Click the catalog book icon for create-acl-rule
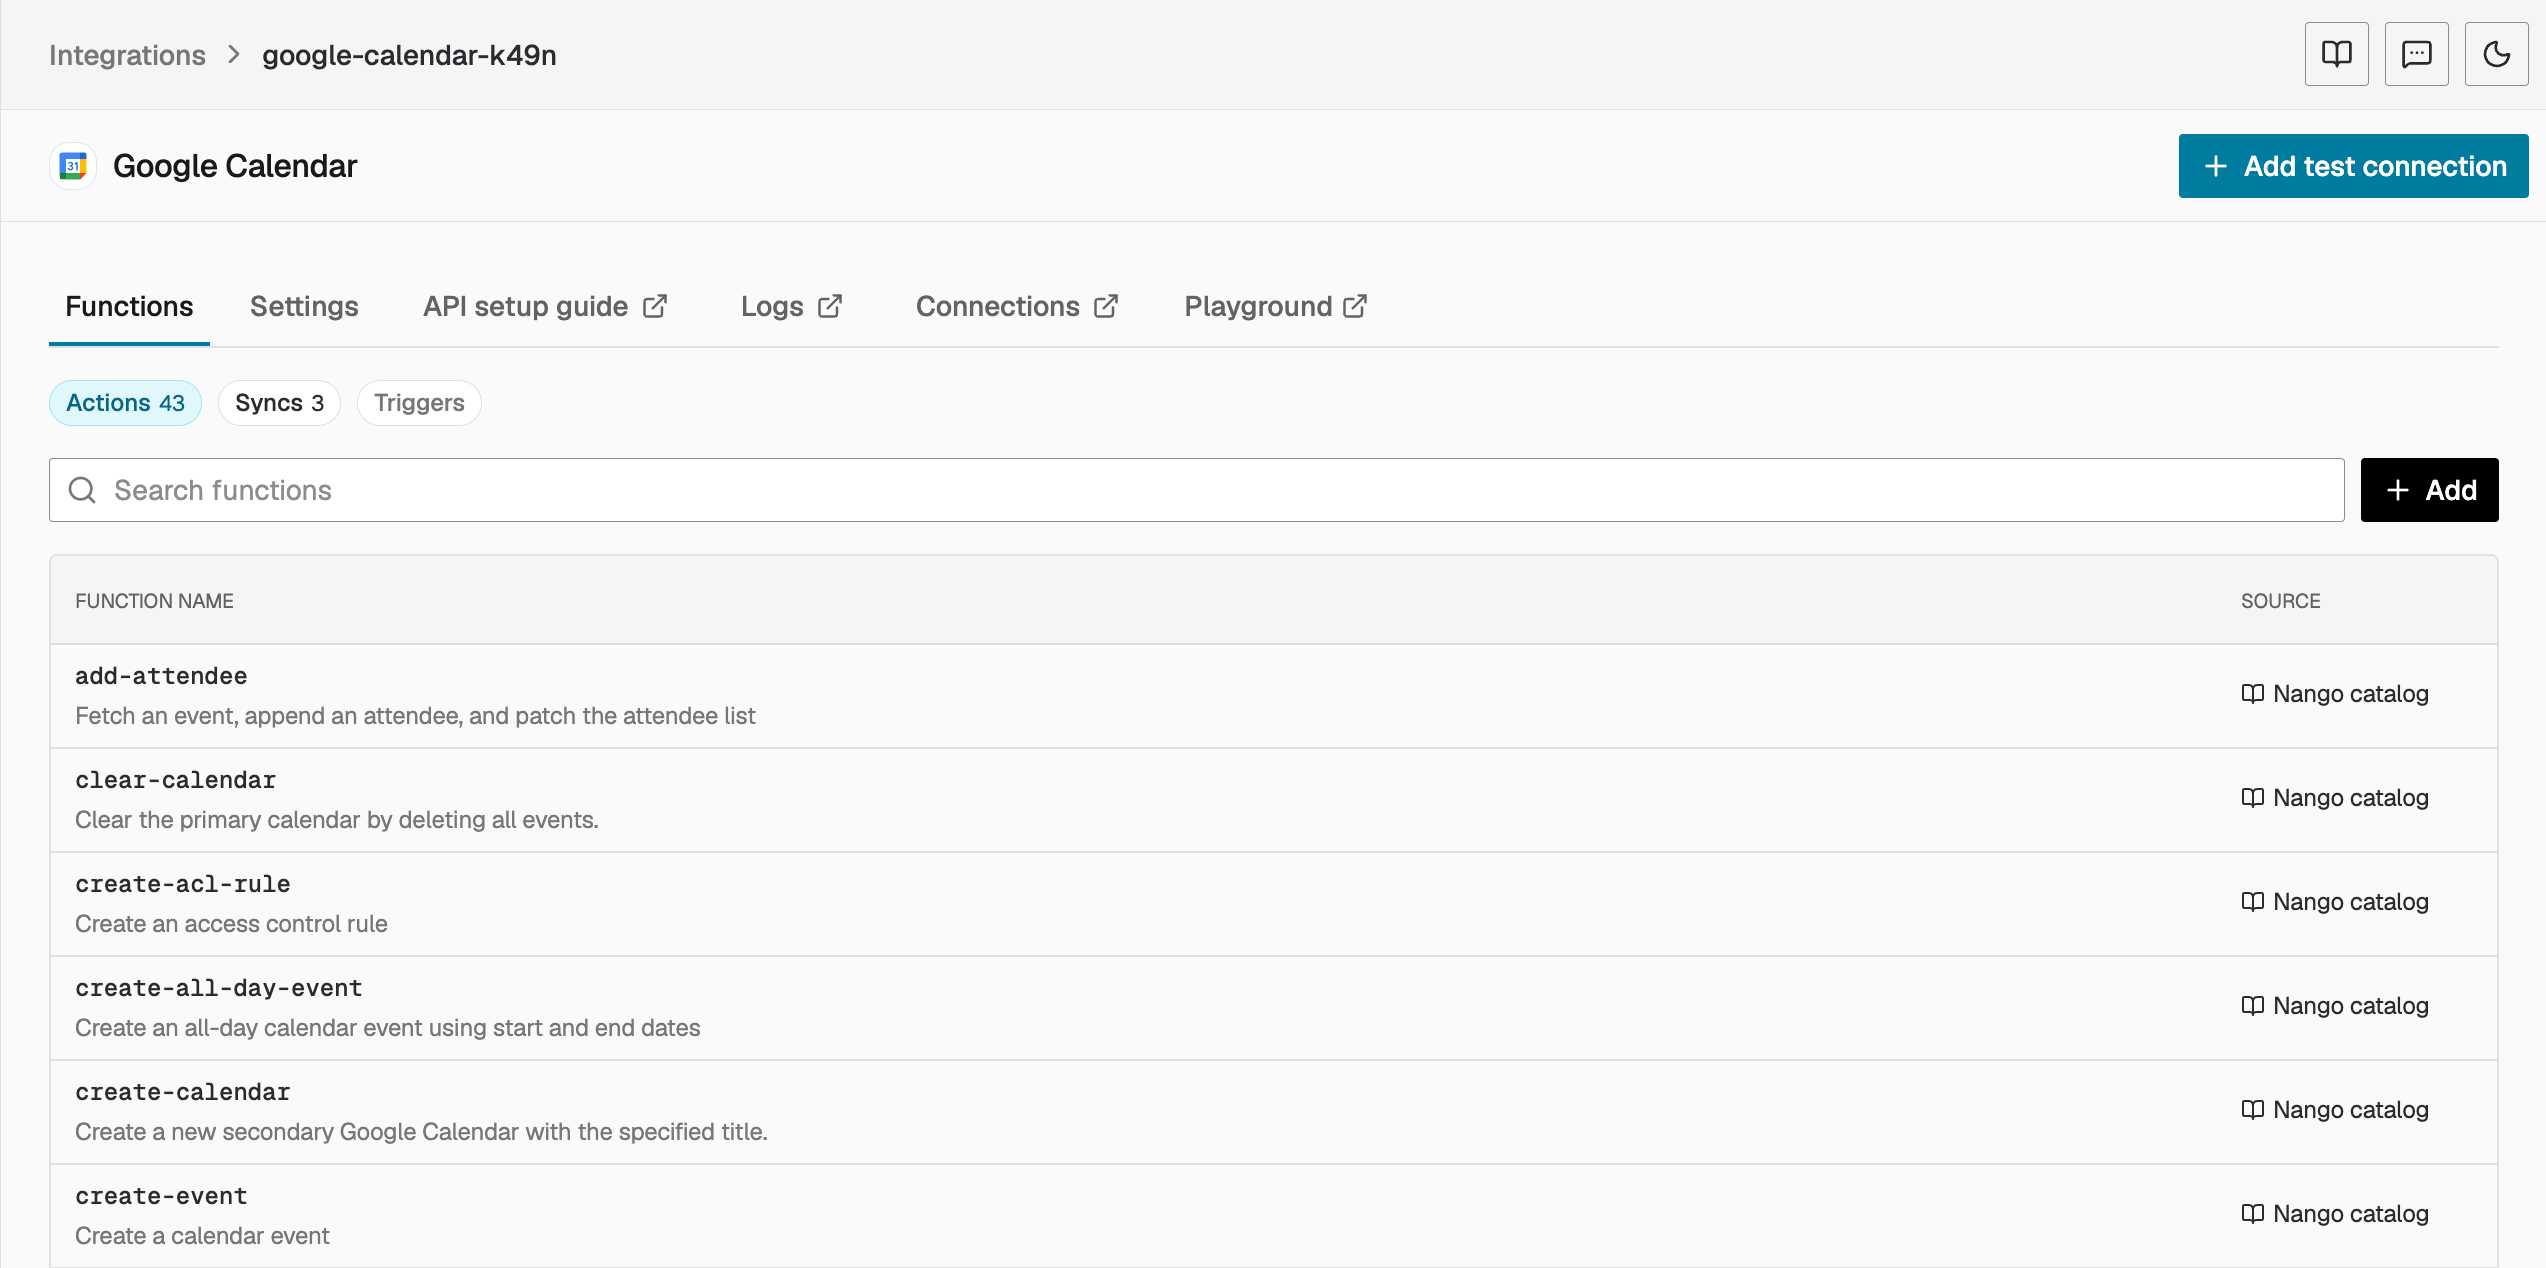2546x1268 pixels. click(x=2252, y=902)
